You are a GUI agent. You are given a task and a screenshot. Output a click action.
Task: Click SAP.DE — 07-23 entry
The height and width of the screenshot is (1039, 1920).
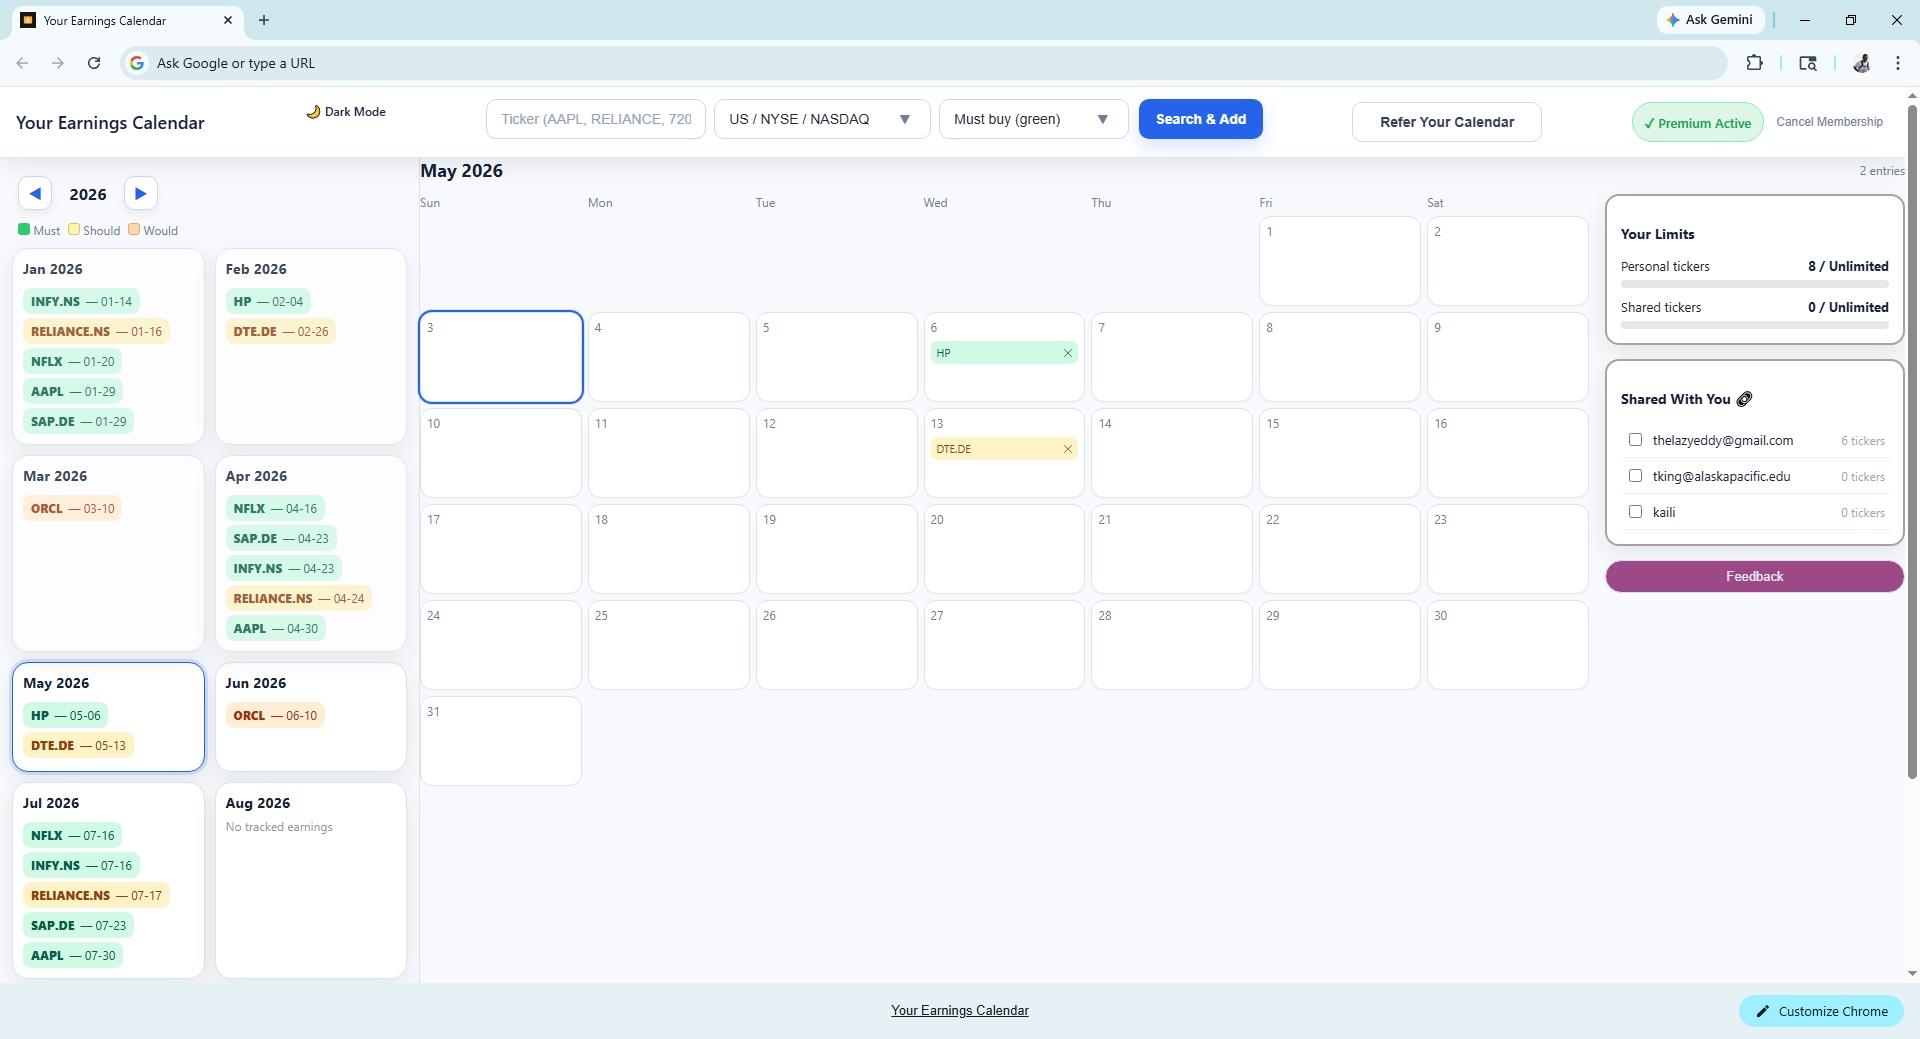coord(78,926)
